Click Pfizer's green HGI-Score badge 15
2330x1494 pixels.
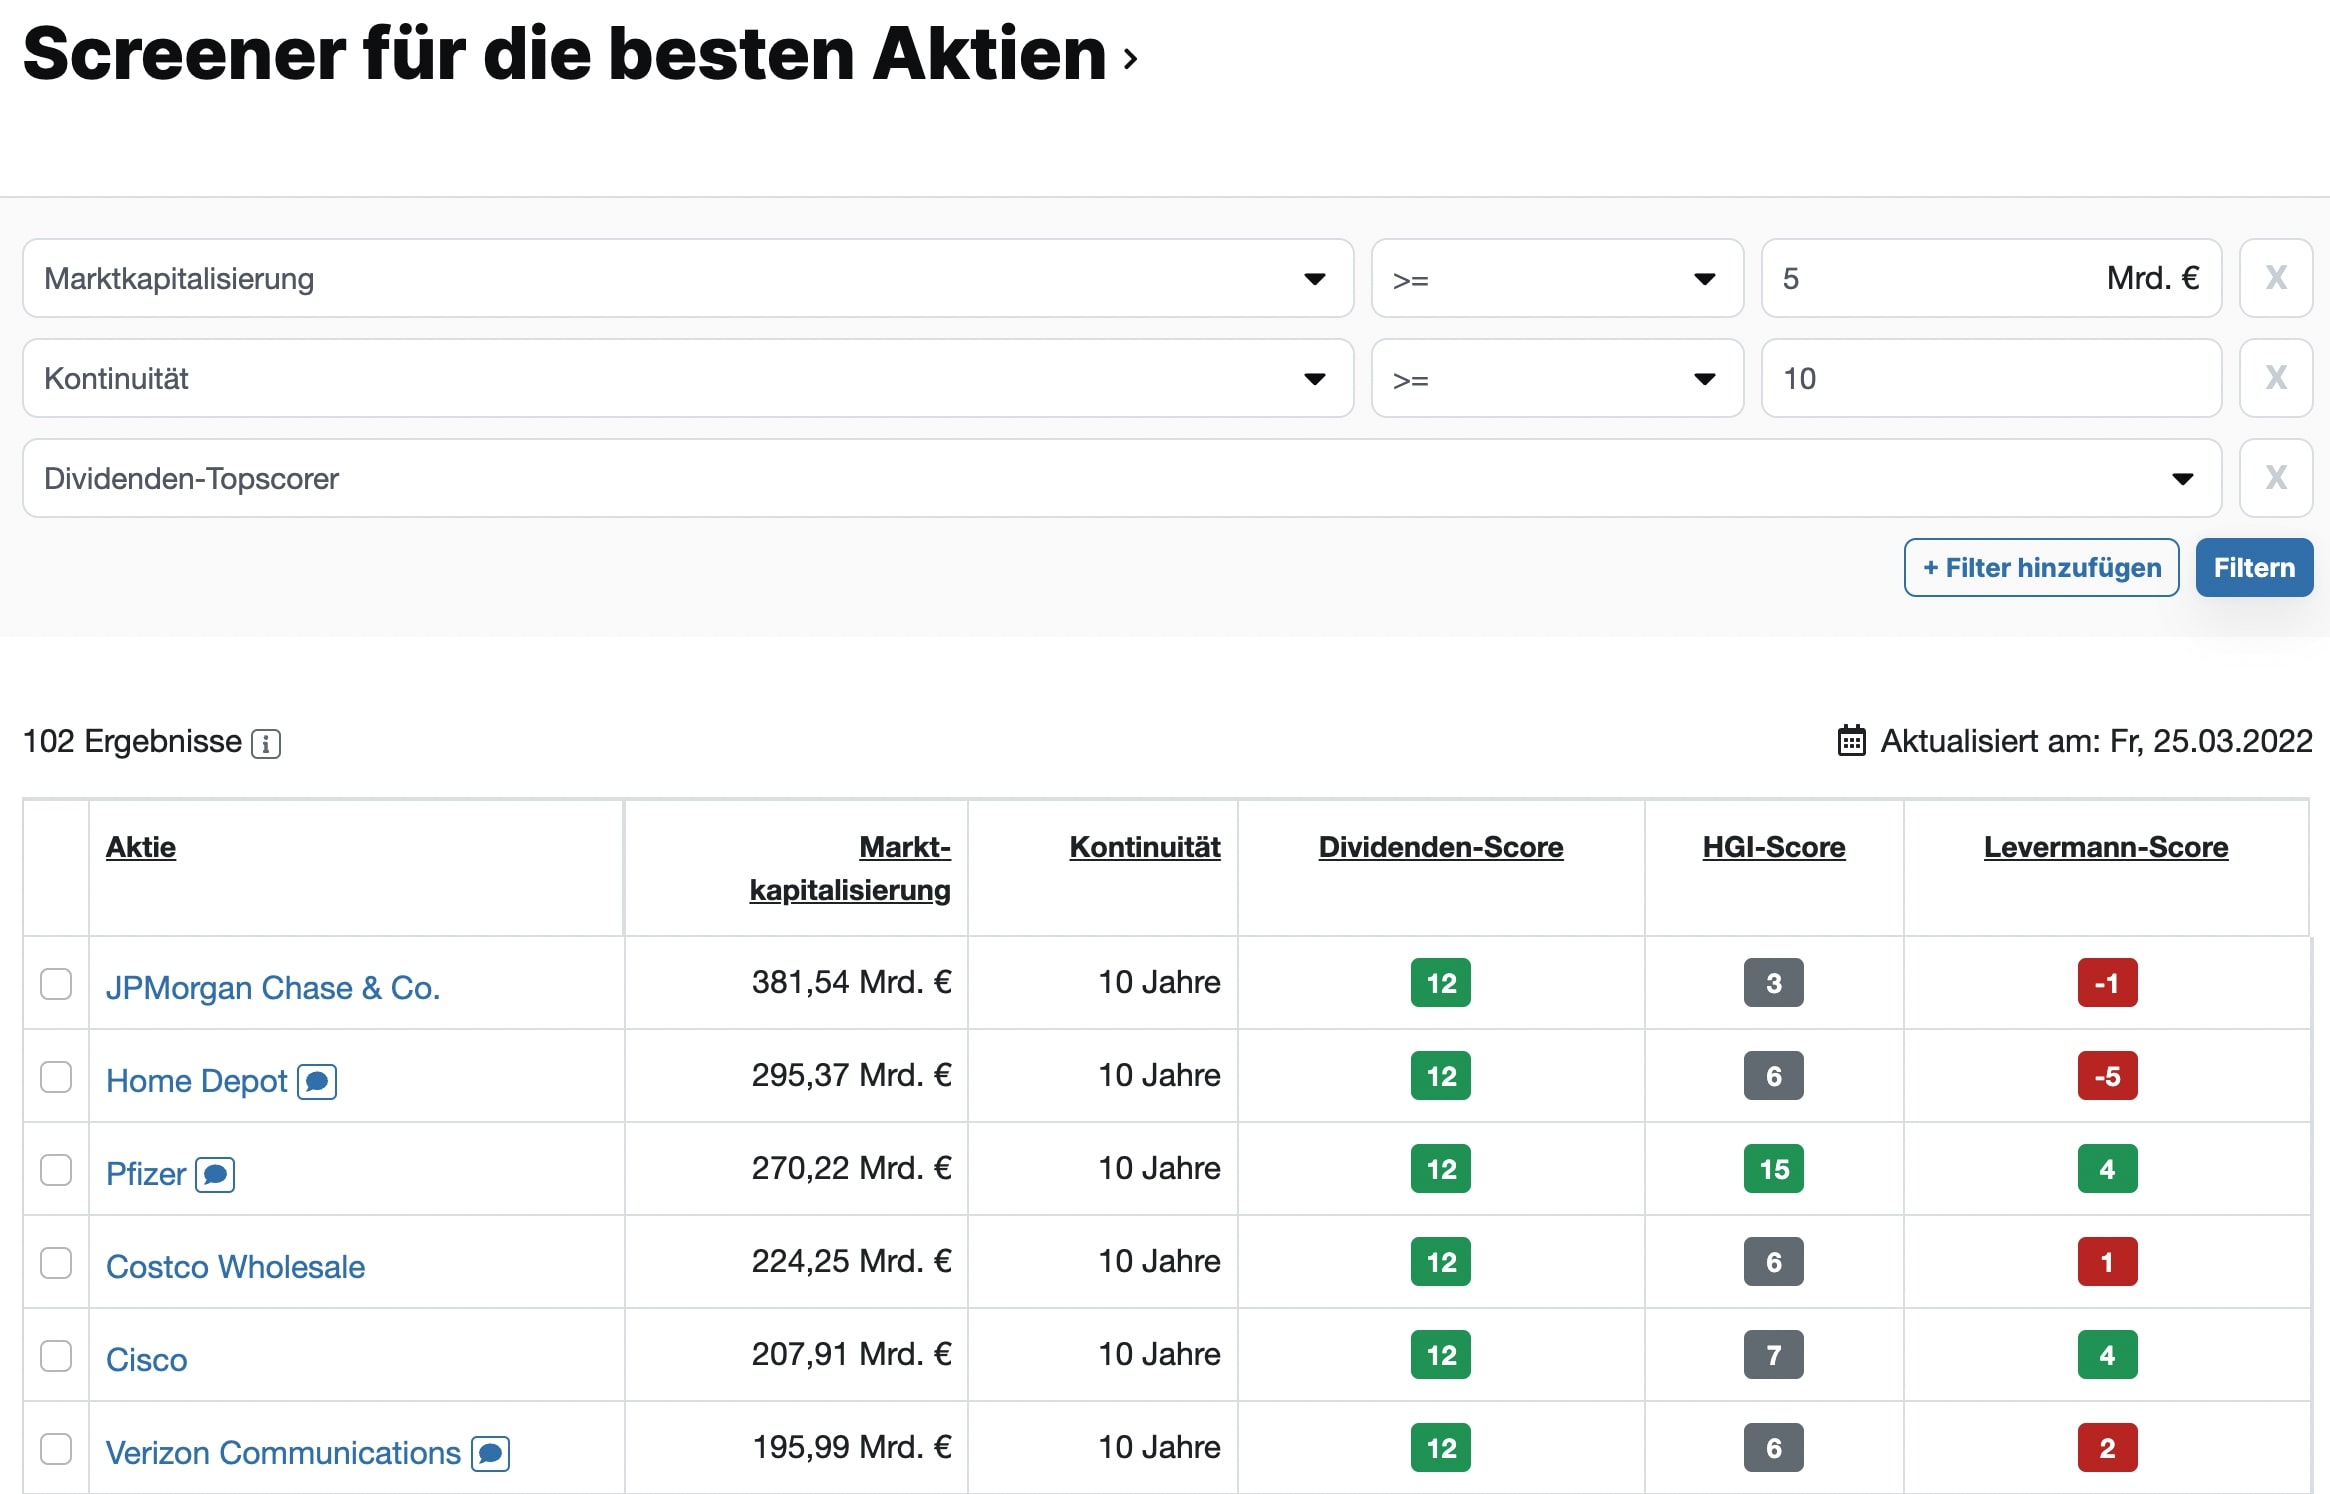click(1774, 1169)
